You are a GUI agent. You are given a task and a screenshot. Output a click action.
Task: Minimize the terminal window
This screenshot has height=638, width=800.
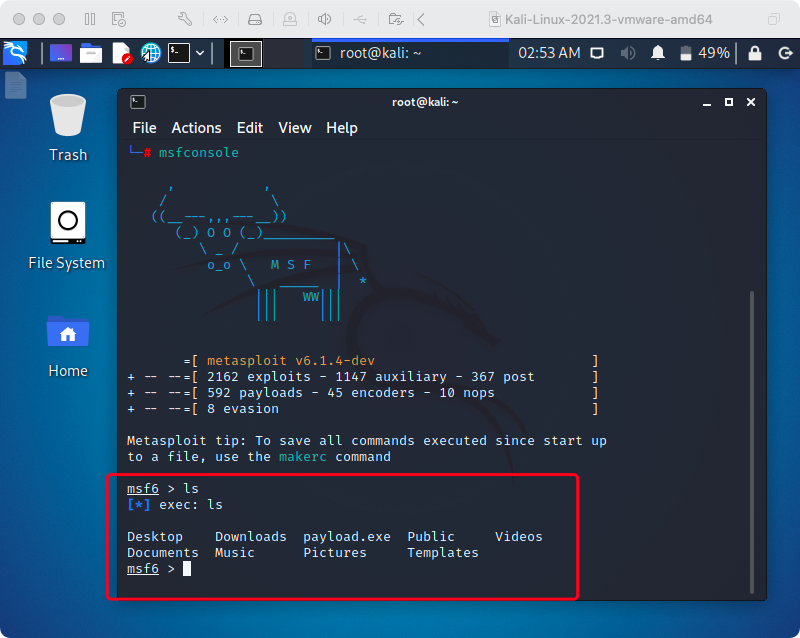(x=707, y=102)
